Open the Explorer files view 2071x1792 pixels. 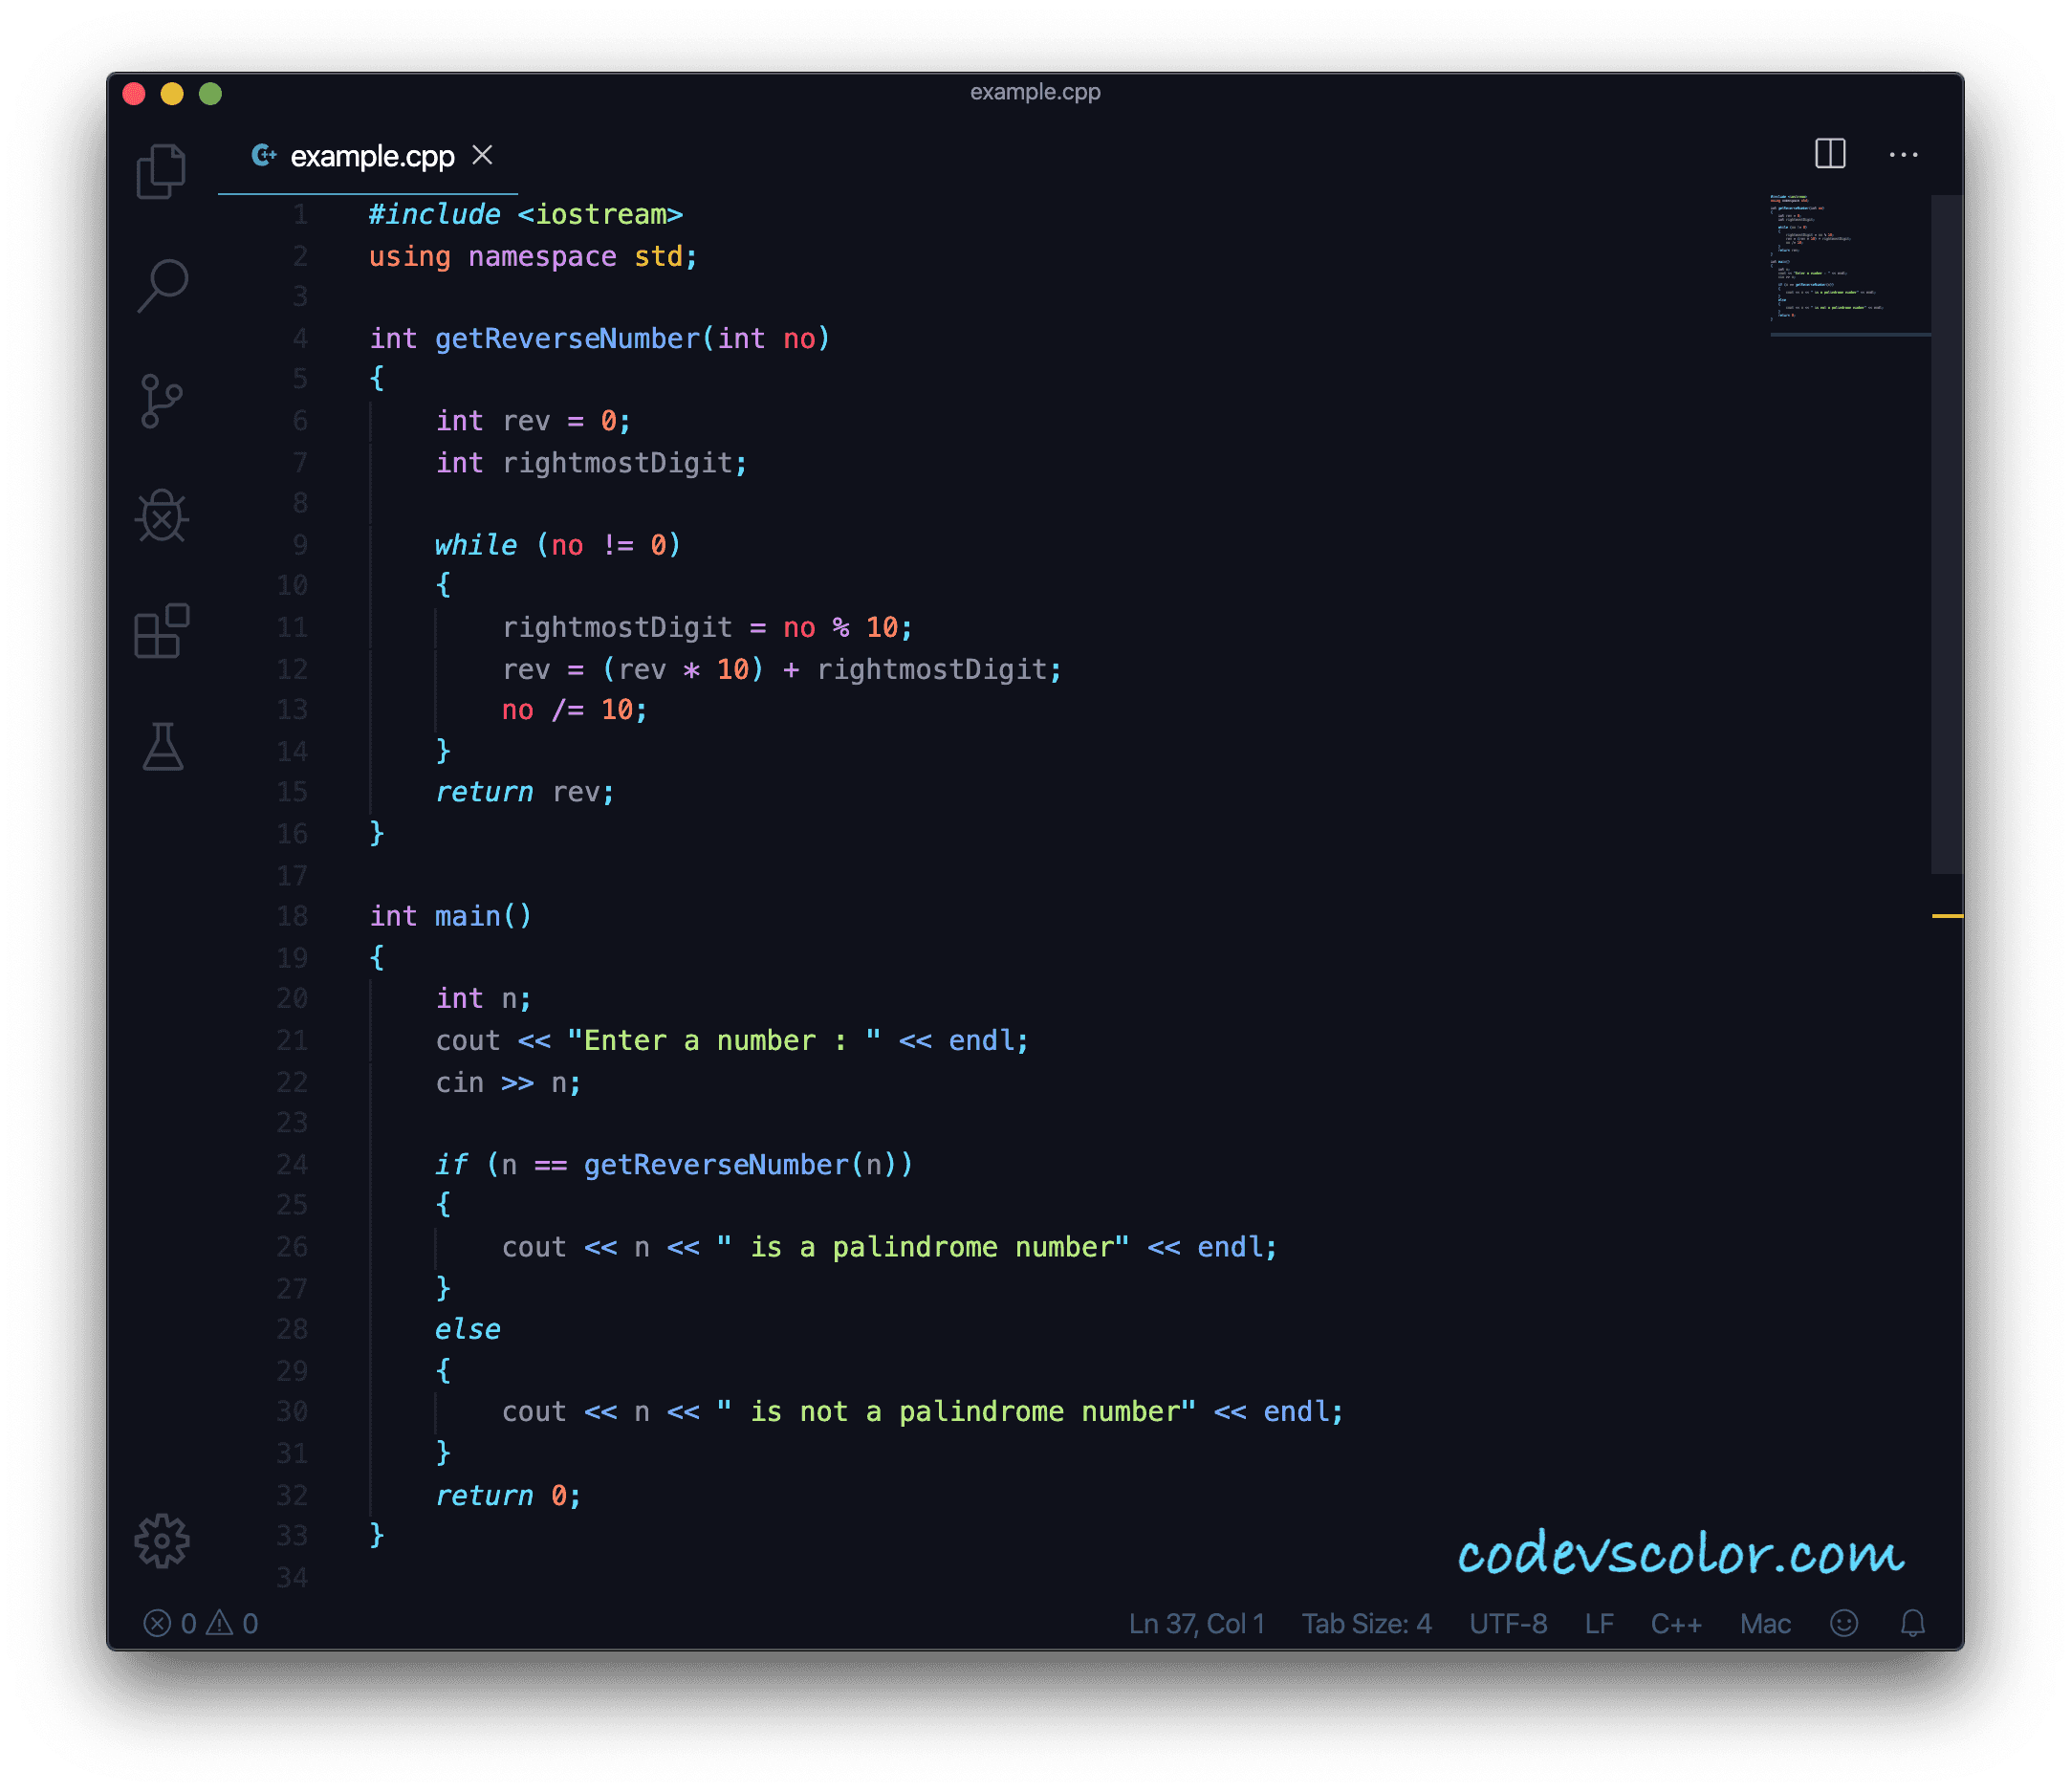tap(161, 172)
